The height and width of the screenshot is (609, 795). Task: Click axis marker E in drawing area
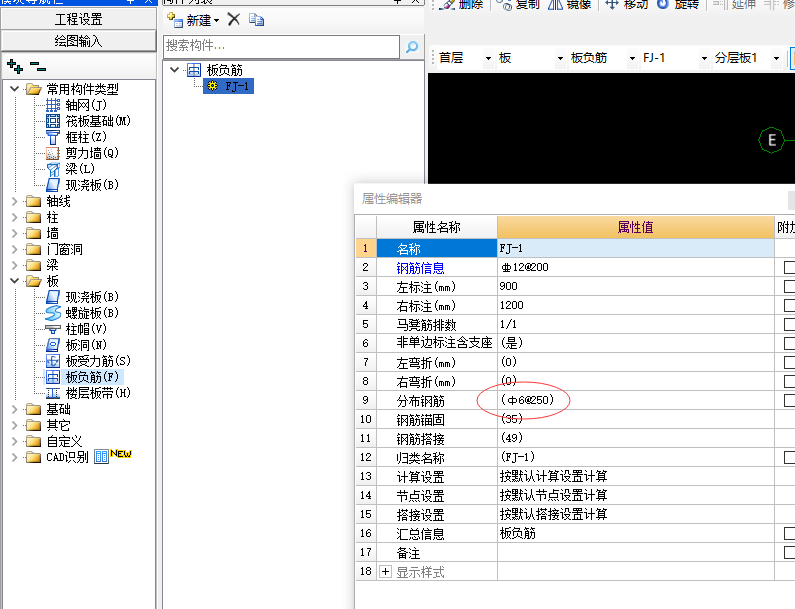pyautogui.click(x=772, y=140)
